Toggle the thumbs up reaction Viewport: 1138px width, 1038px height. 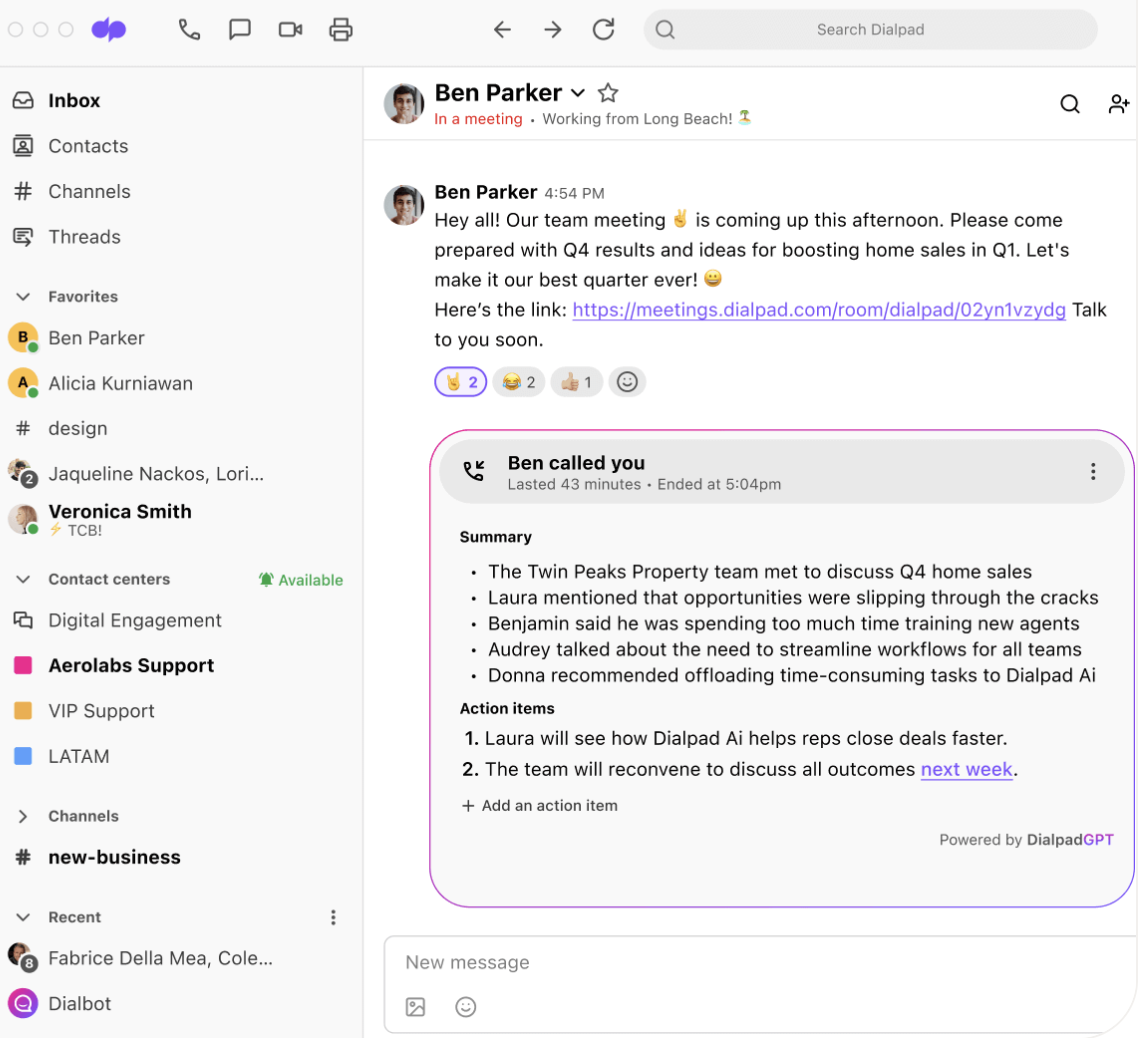click(x=576, y=382)
